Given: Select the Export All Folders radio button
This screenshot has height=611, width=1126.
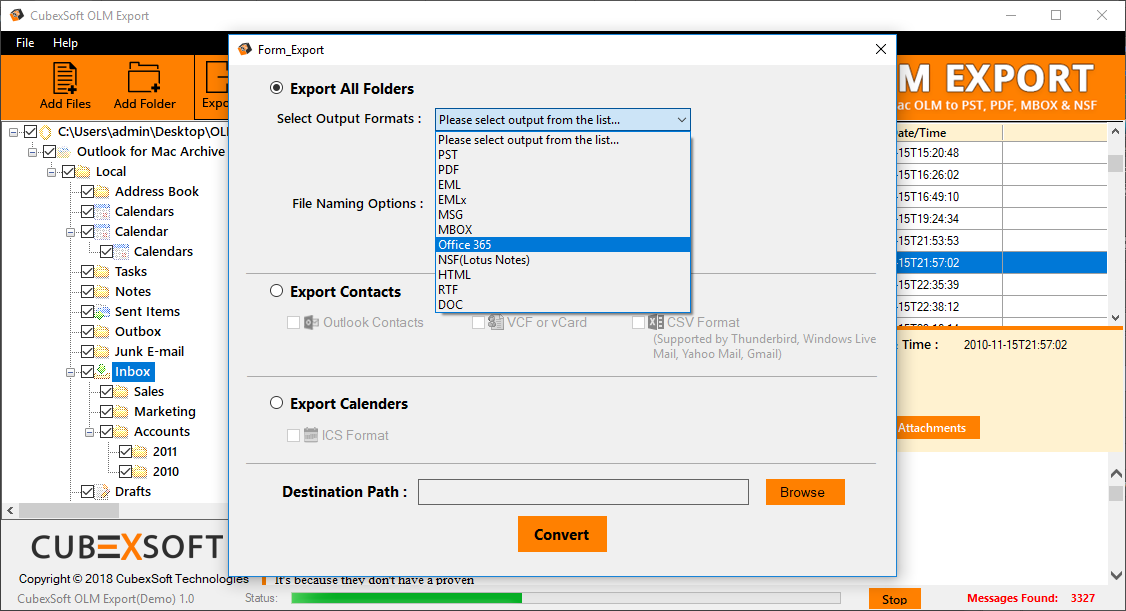Looking at the screenshot, I should 276,88.
